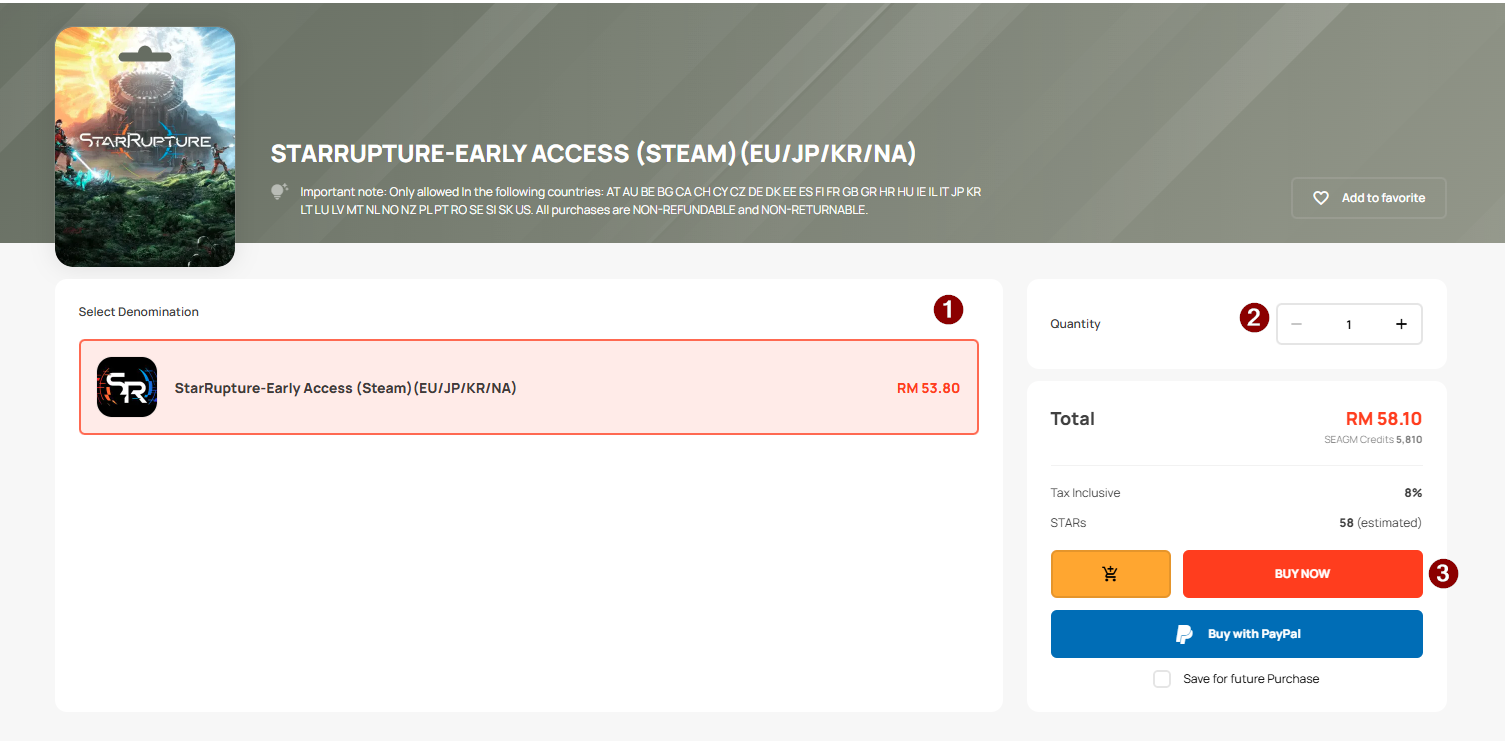Click the lightbulb icon beside Important note

tap(279, 190)
